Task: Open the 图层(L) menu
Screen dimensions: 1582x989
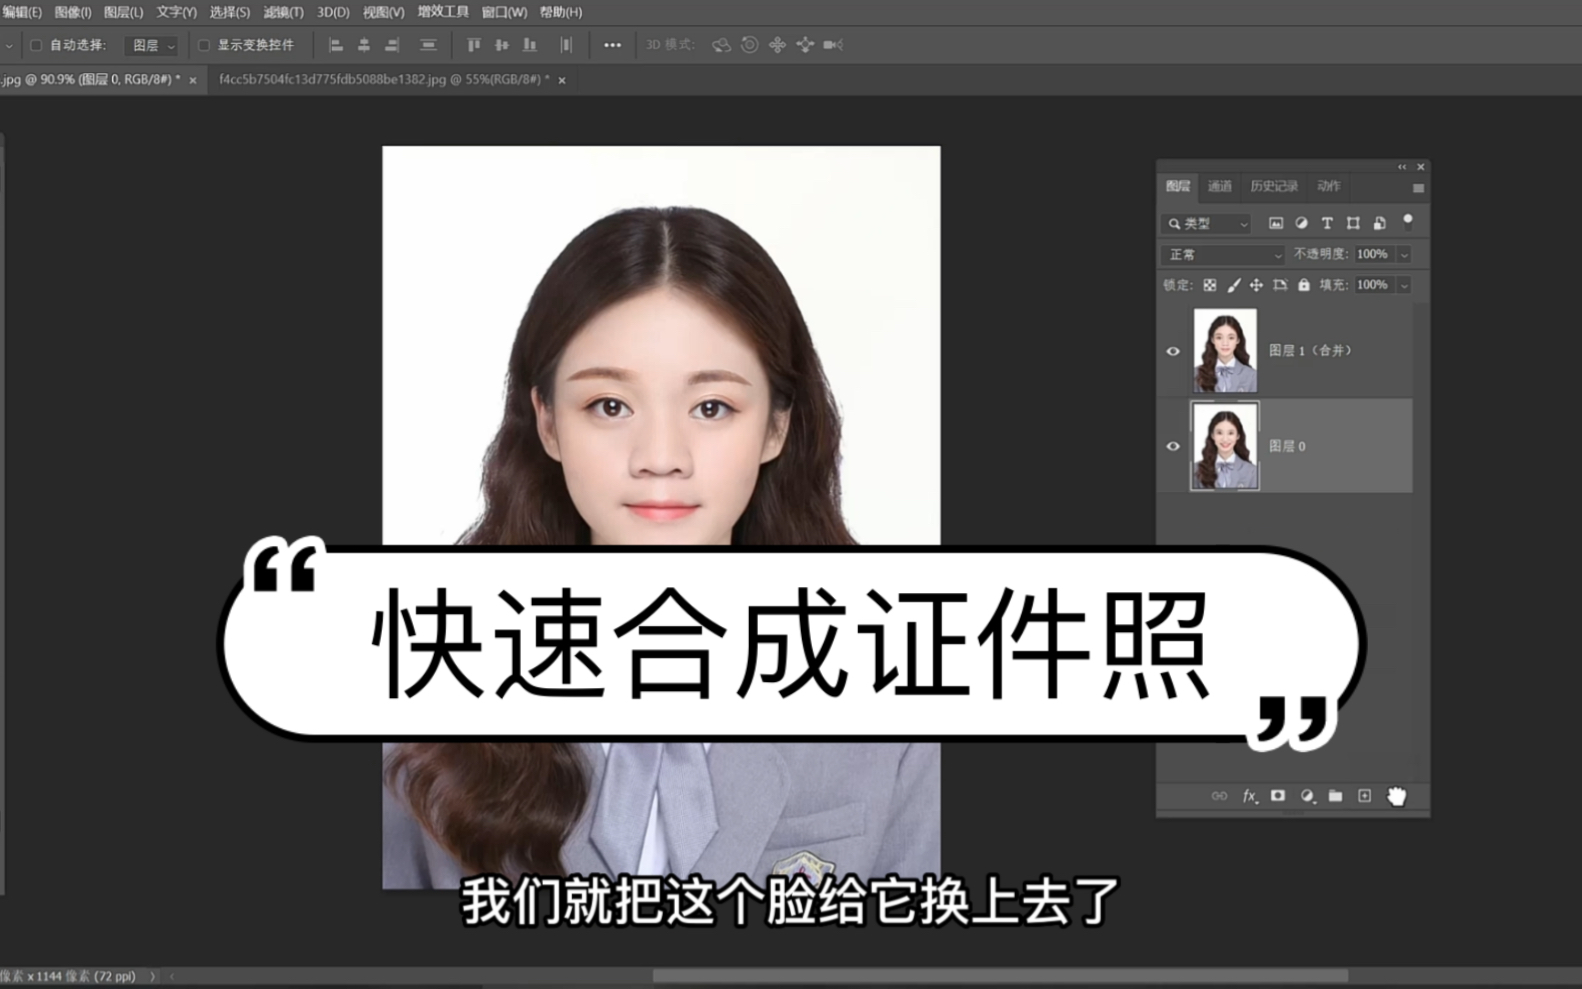Action: (123, 12)
